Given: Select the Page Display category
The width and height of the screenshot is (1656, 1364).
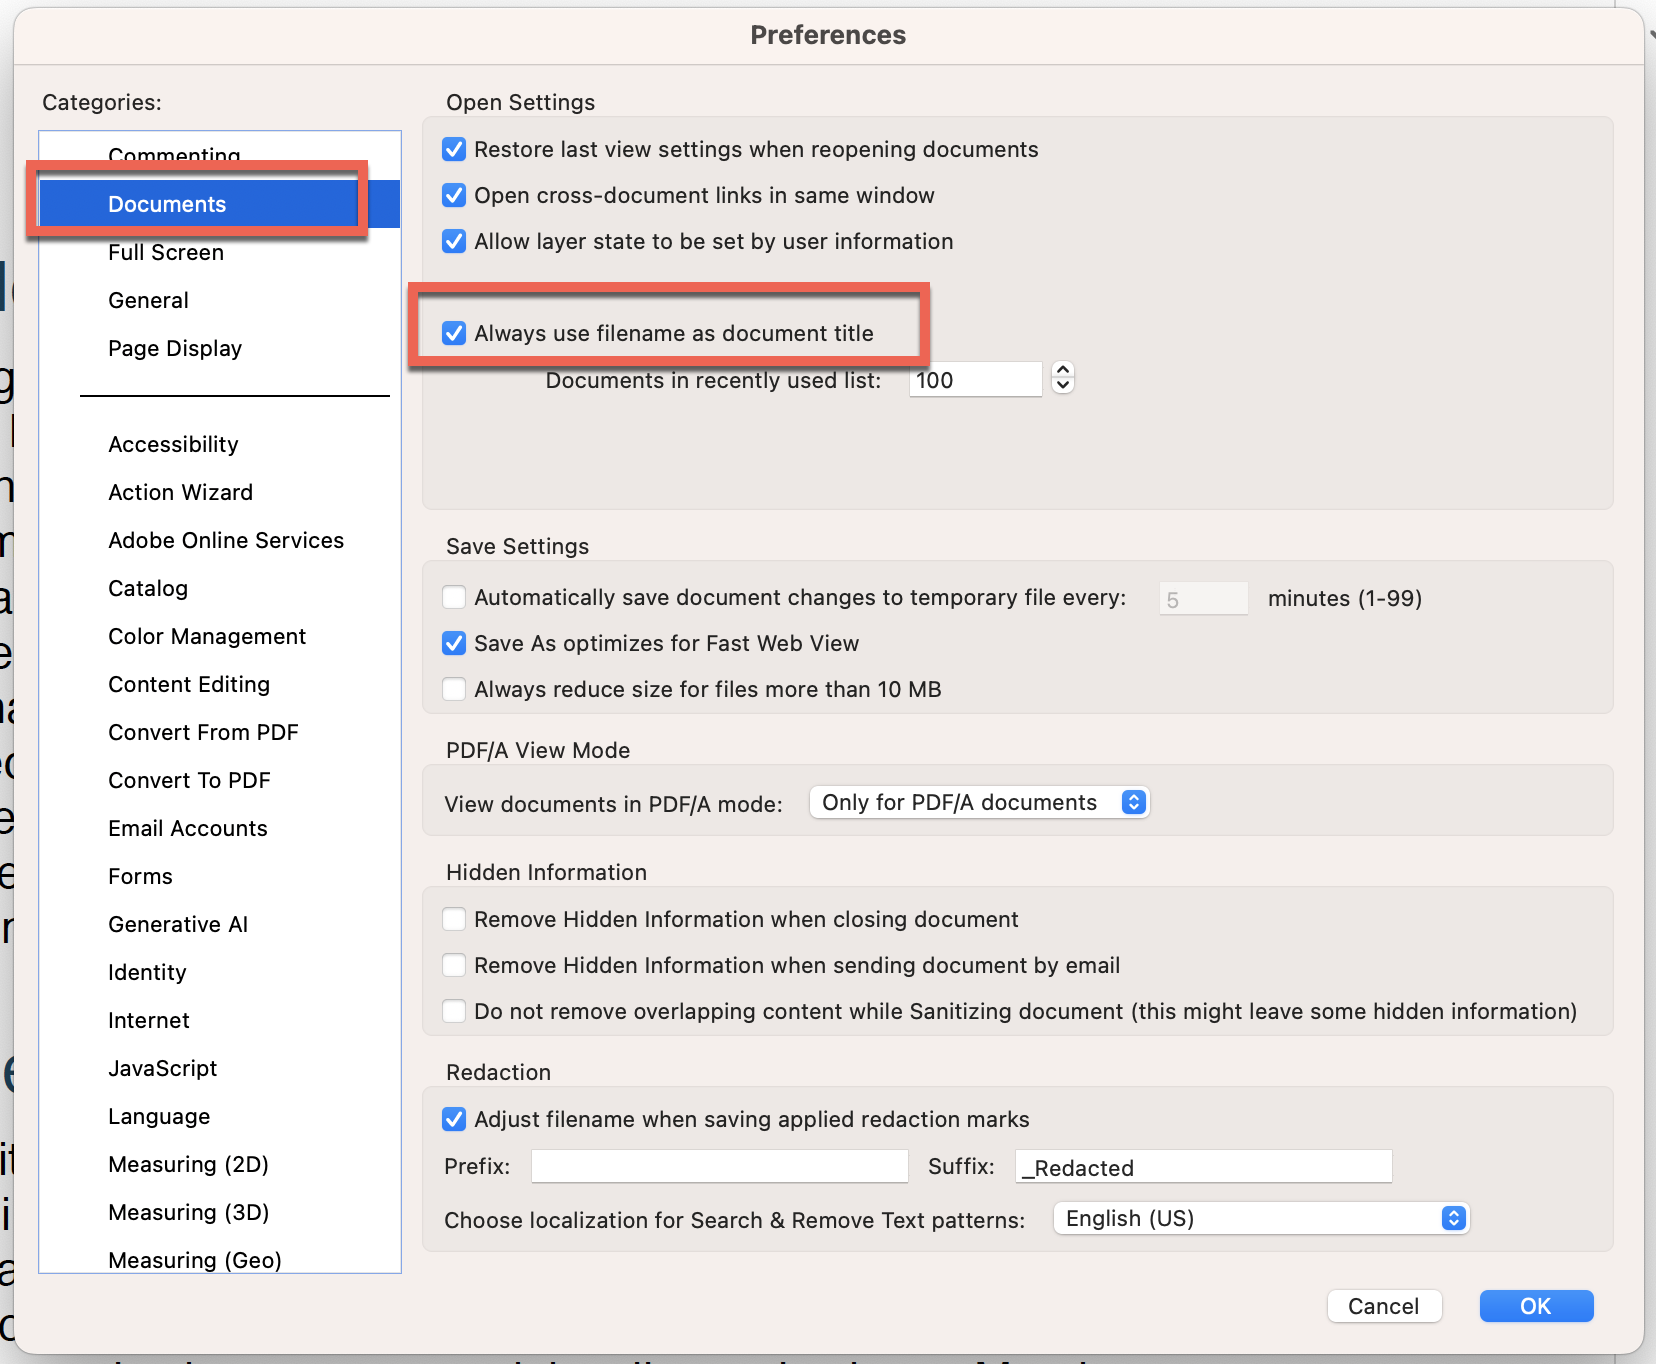Looking at the screenshot, I should [175, 348].
